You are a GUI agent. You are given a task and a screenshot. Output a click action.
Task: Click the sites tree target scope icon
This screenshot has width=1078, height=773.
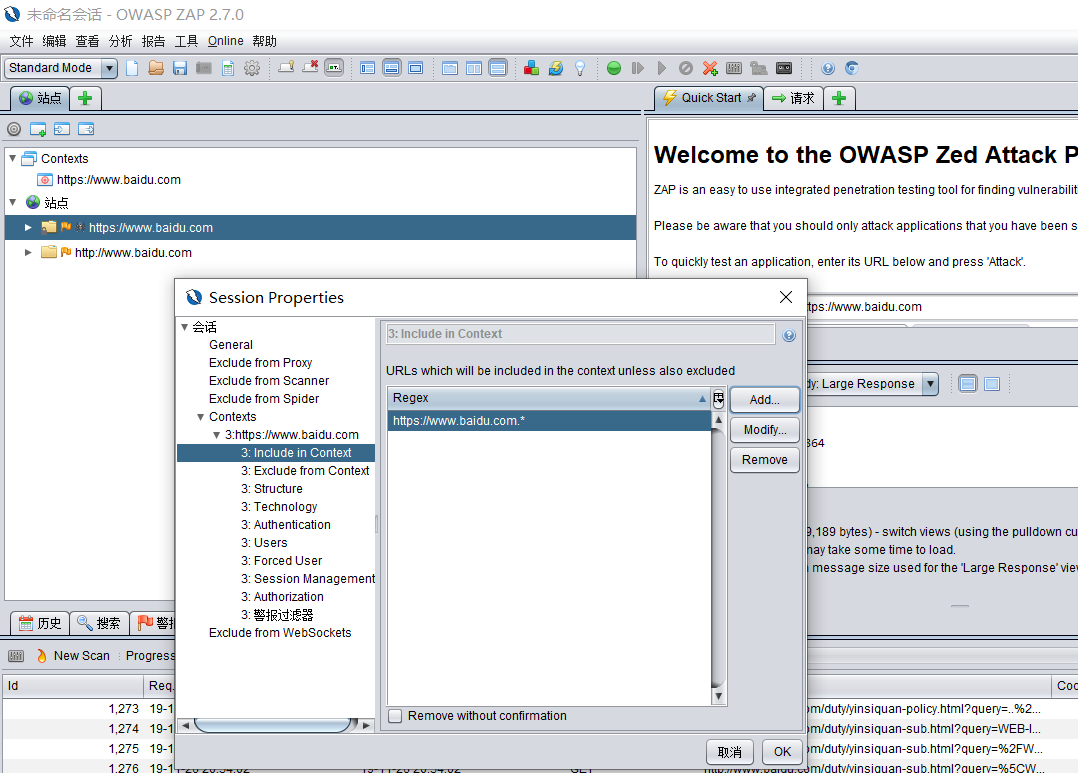pyautogui.click(x=14, y=129)
